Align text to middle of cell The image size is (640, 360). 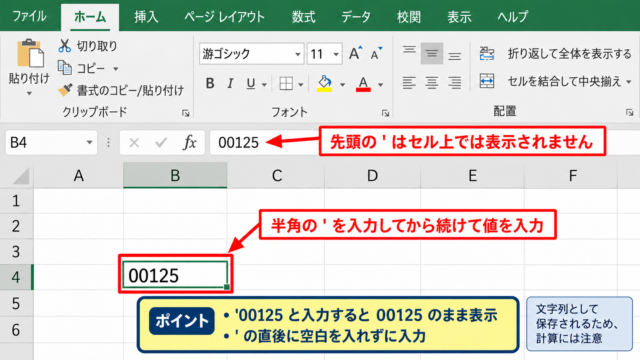[x=432, y=53]
